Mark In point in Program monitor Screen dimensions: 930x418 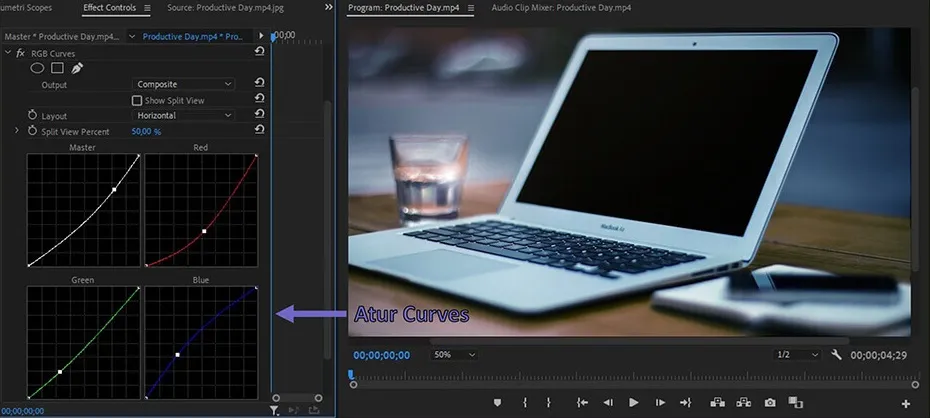coord(525,403)
